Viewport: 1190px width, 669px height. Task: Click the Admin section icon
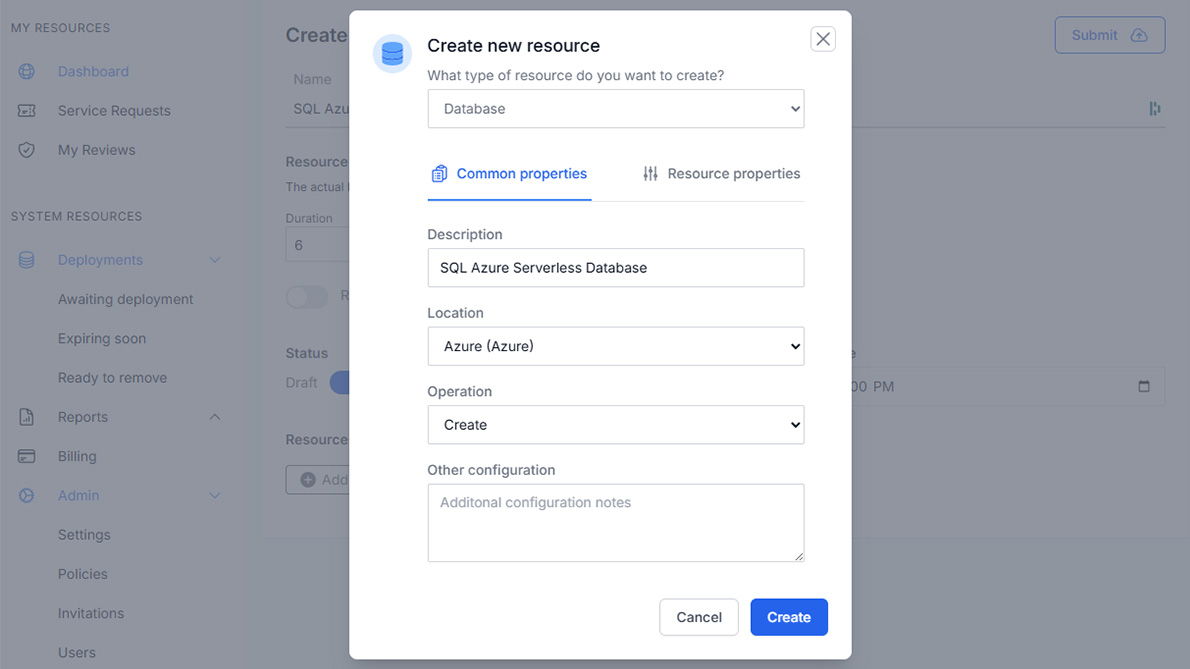(x=27, y=496)
